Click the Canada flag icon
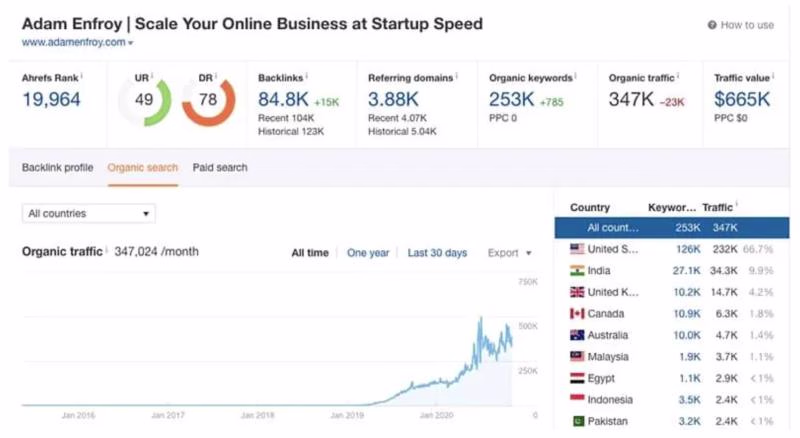 (577, 314)
